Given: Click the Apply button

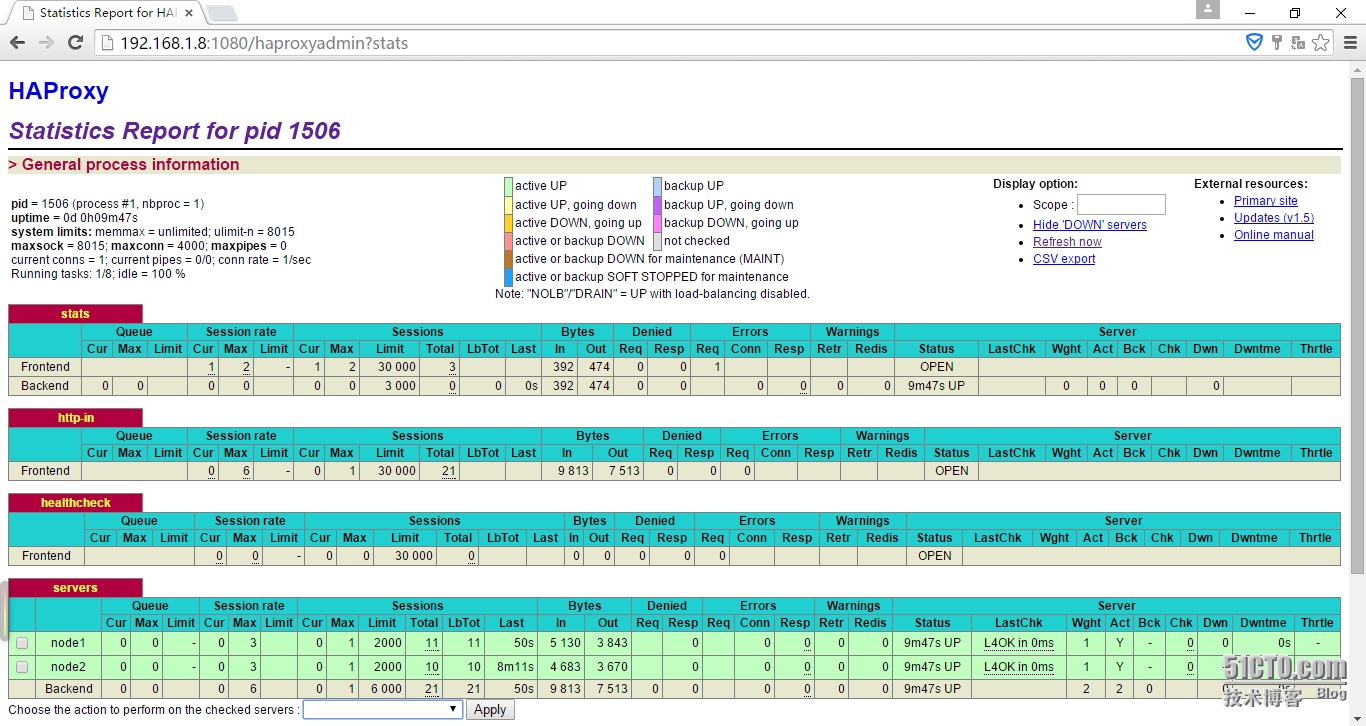Looking at the screenshot, I should [x=490, y=709].
